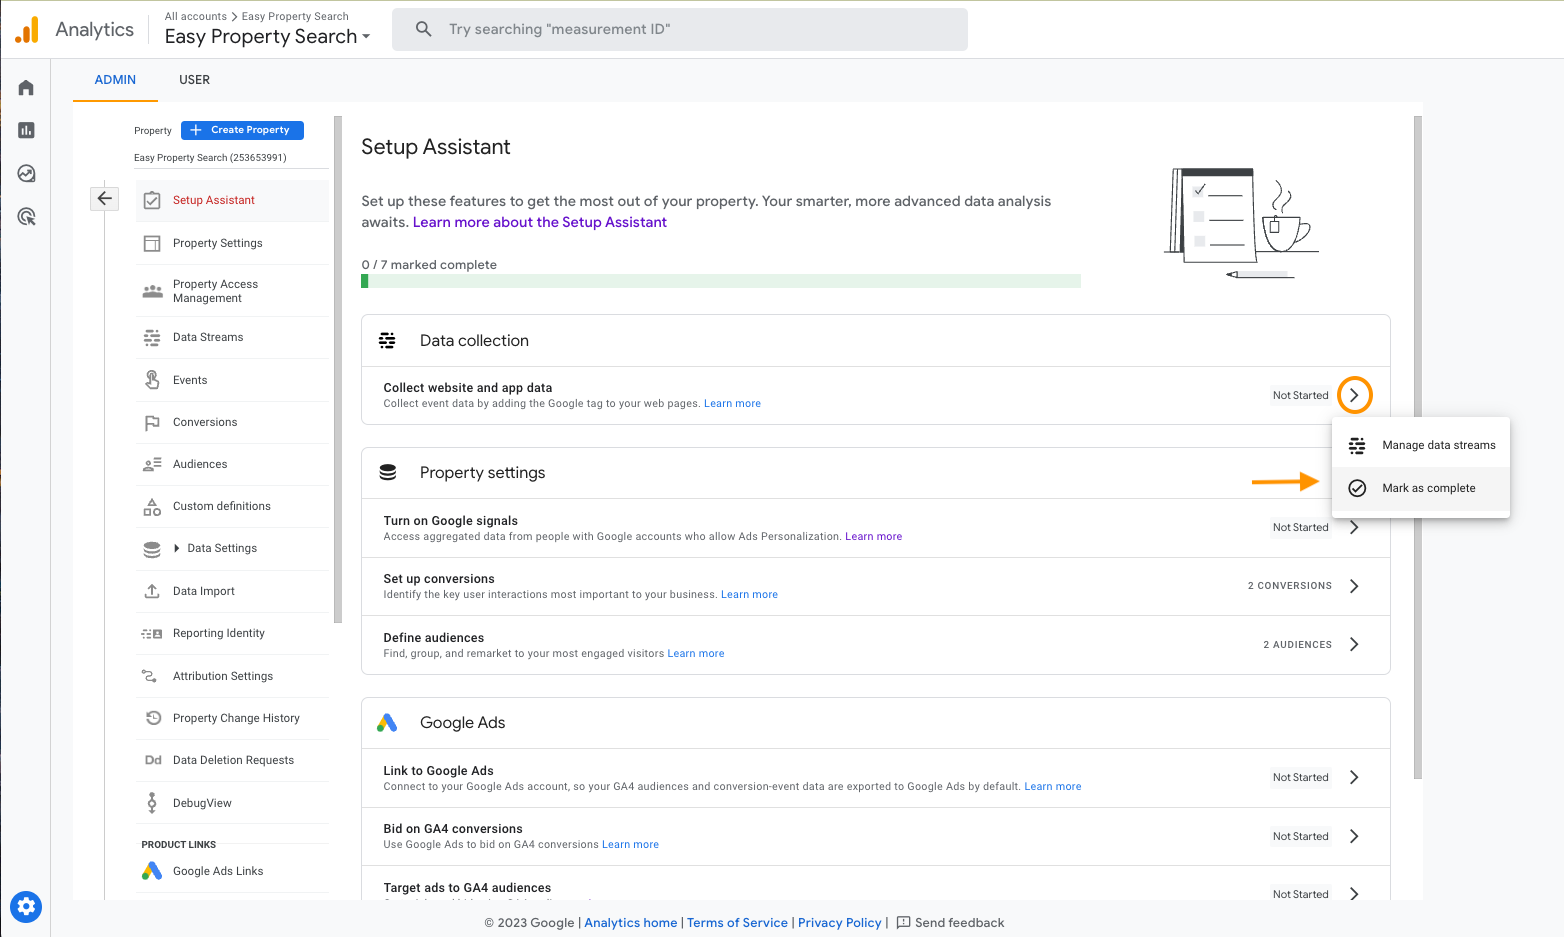Click the sidebar vertical scrollbar
Screen dimensions: 1564x937
[338, 370]
